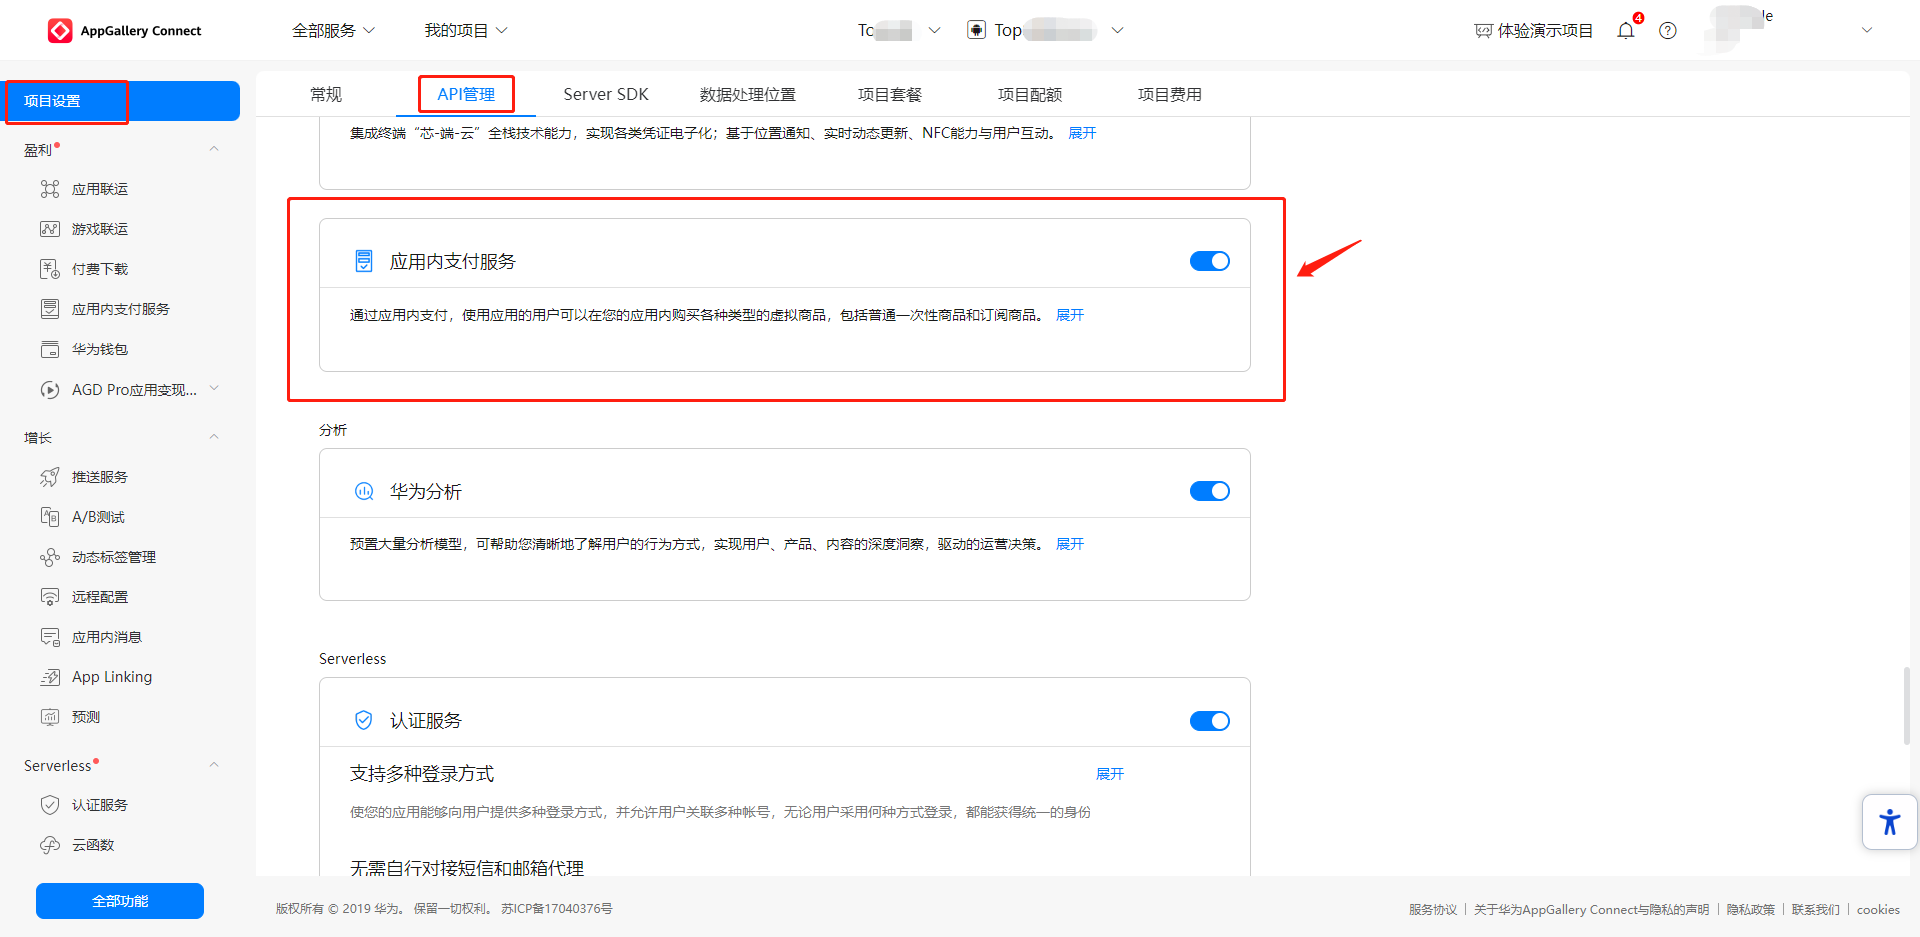Click the Android app icon beside Top

pyautogui.click(x=976, y=30)
